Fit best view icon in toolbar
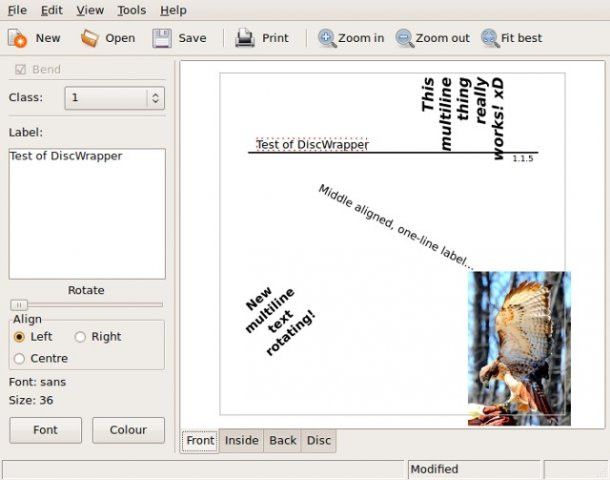Screen dimensions: 610x480 pyautogui.click(x=490, y=38)
